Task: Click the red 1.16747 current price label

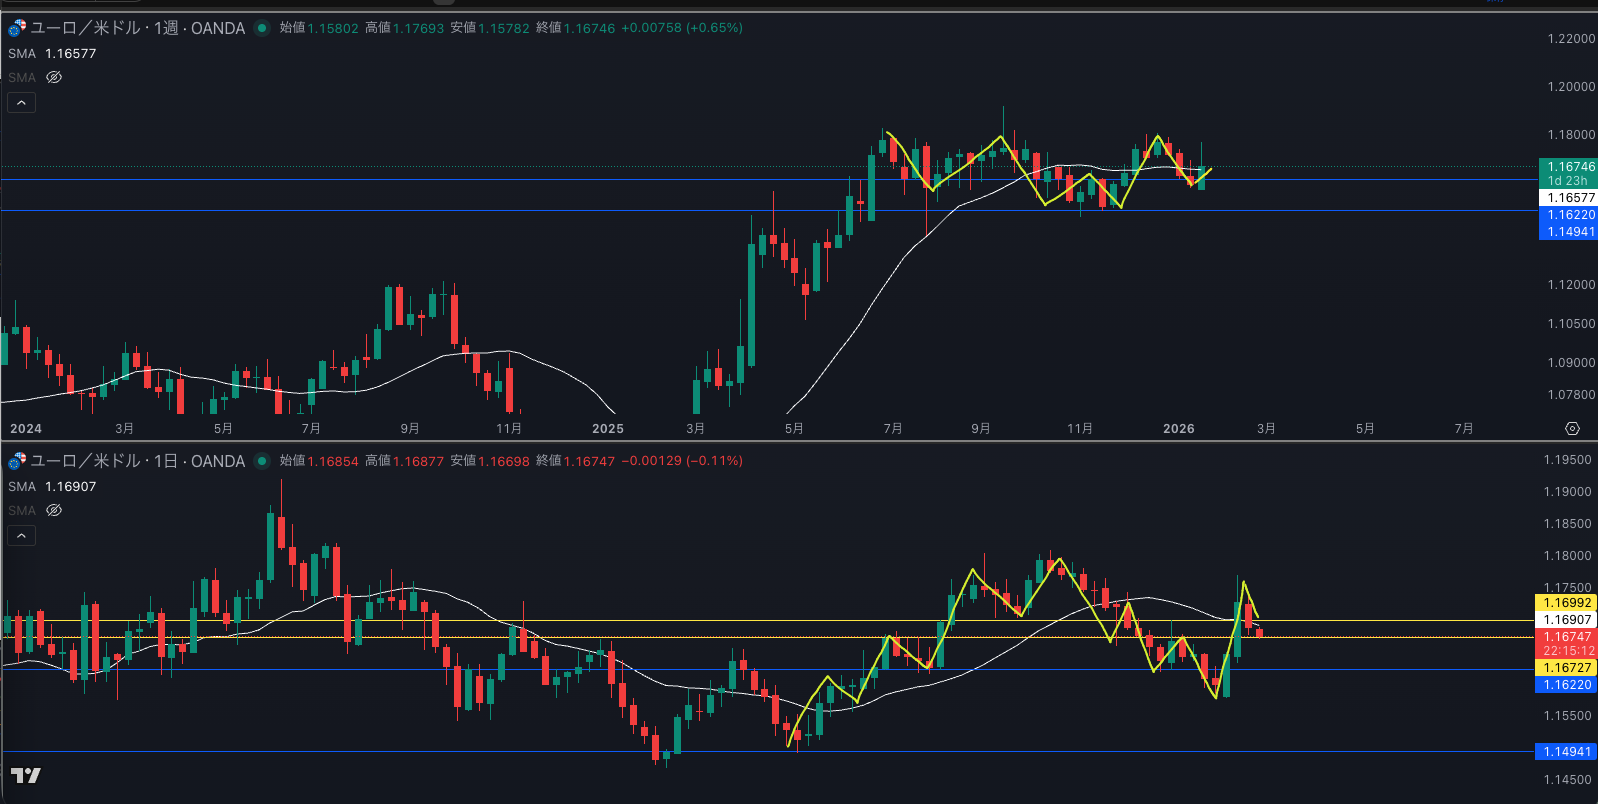Action: 1566,637
